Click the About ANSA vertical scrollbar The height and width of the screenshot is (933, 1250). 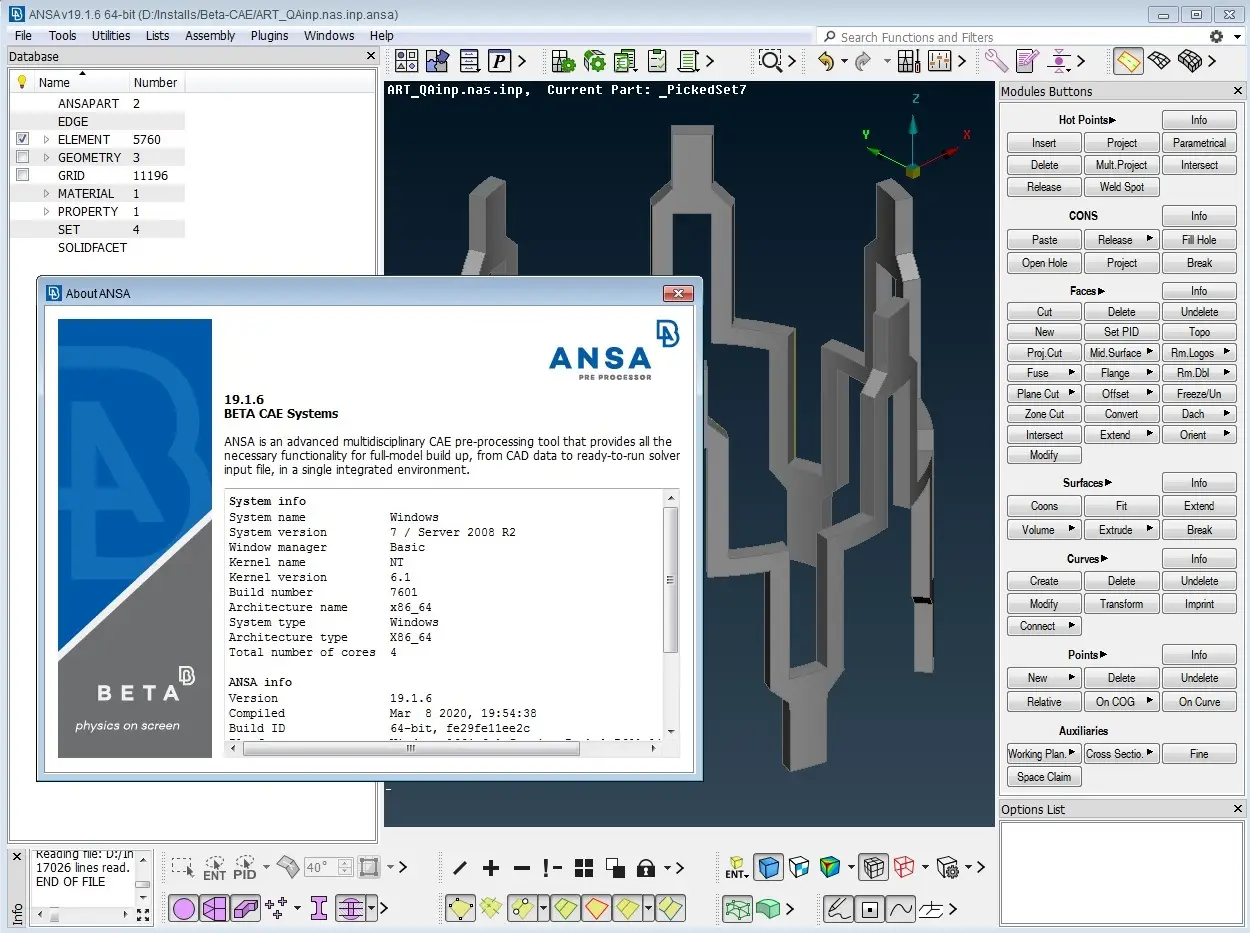pos(671,615)
